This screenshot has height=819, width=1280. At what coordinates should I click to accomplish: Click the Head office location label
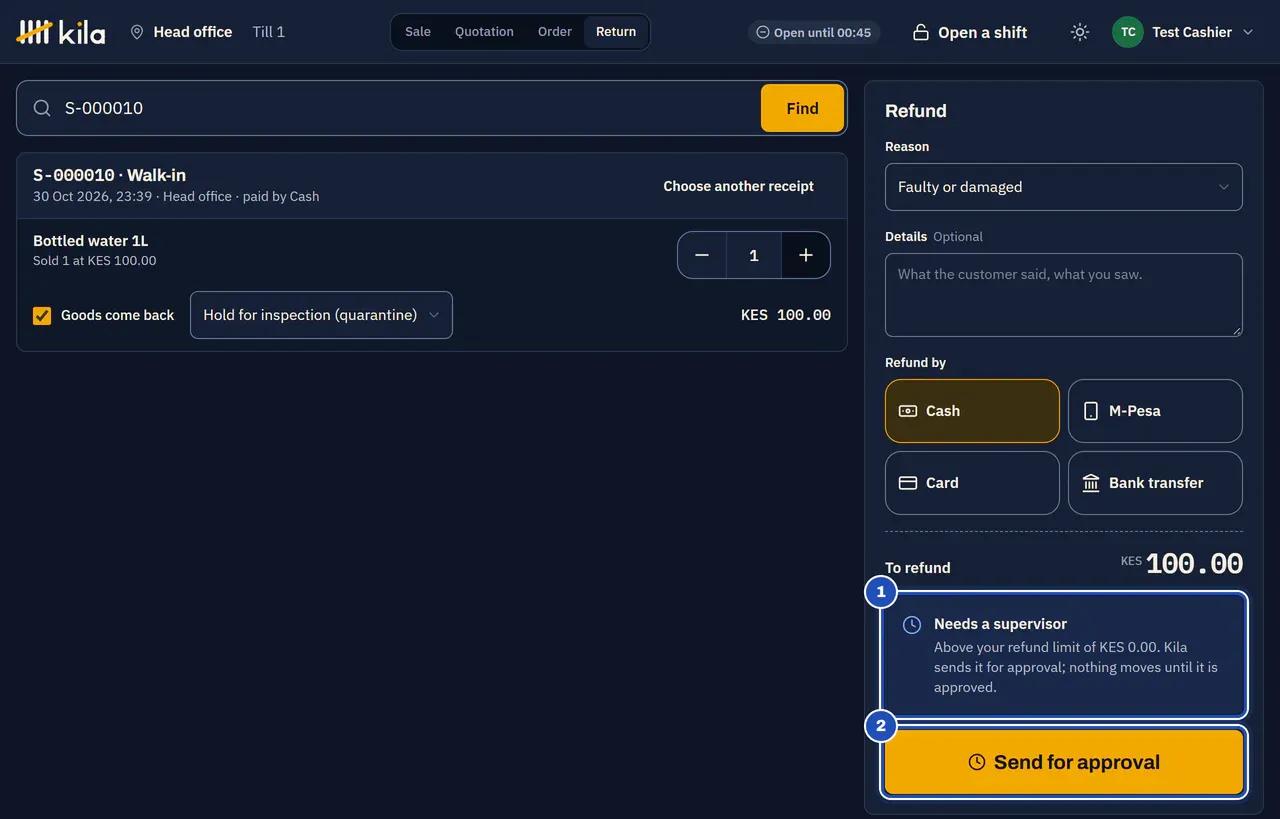tap(193, 32)
